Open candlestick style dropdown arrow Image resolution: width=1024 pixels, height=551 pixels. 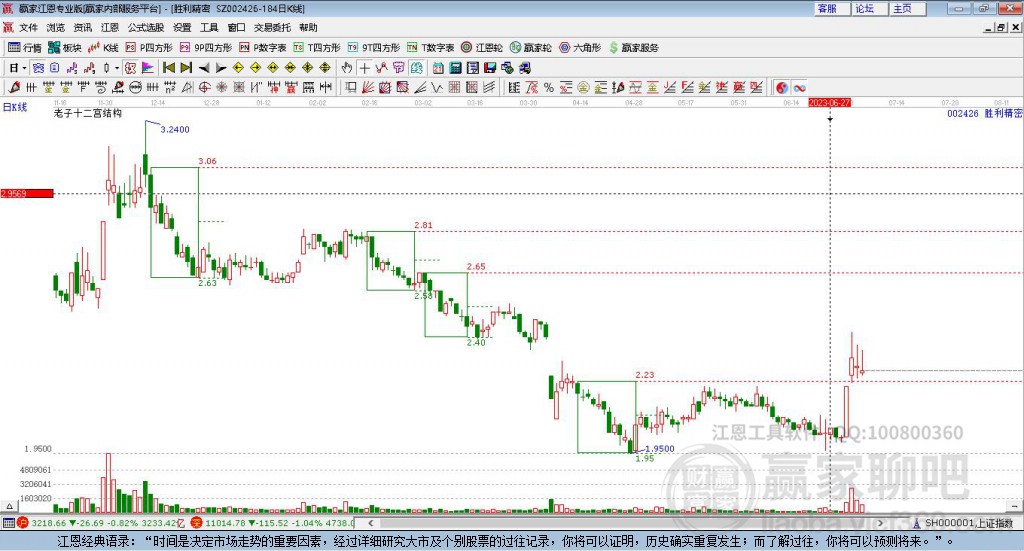117,68
